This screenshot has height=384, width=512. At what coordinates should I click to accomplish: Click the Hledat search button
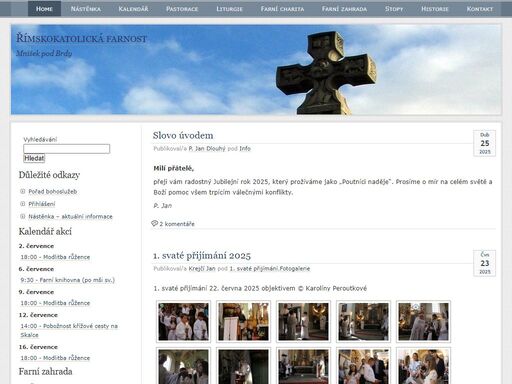click(34, 158)
